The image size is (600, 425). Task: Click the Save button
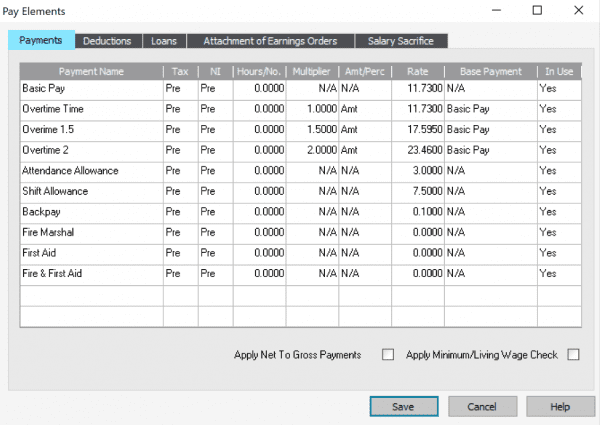(404, 406)
